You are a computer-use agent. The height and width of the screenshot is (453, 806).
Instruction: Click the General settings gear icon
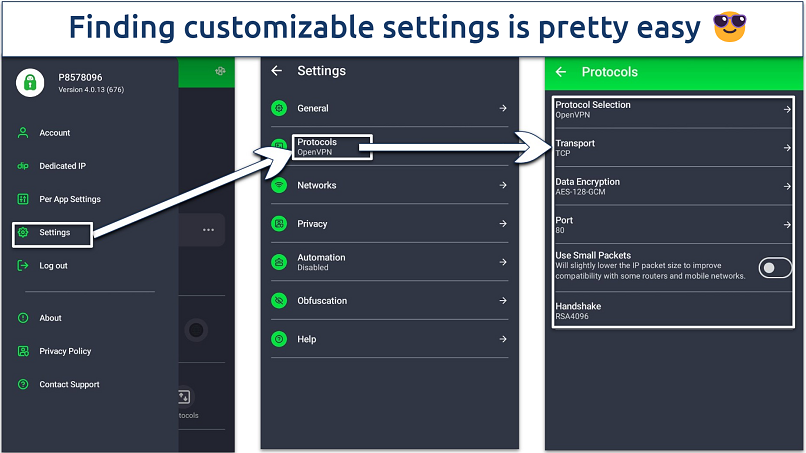tap(280, 108)
